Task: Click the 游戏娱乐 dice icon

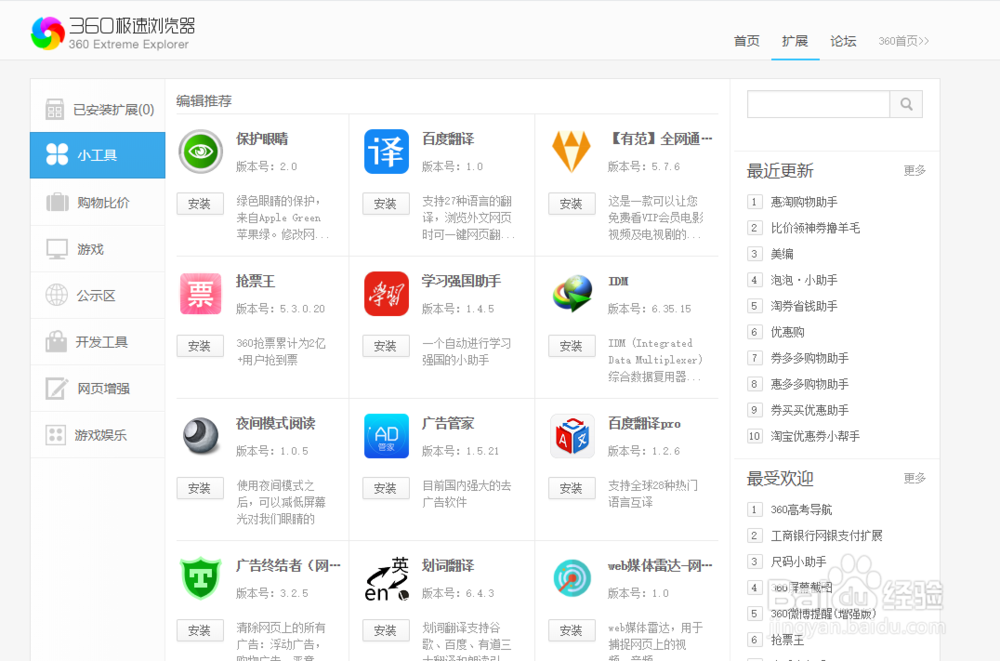Action: point(55,435)
